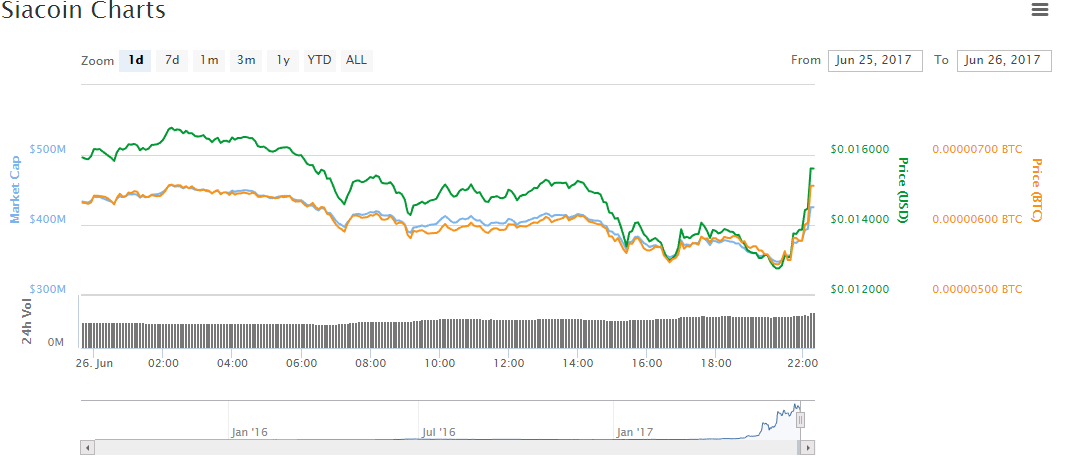Viewport: 1082px width, 458px height.
Task: Click the 08:00 time axis label
Action: pyautogui.click(x=371, y=362)
